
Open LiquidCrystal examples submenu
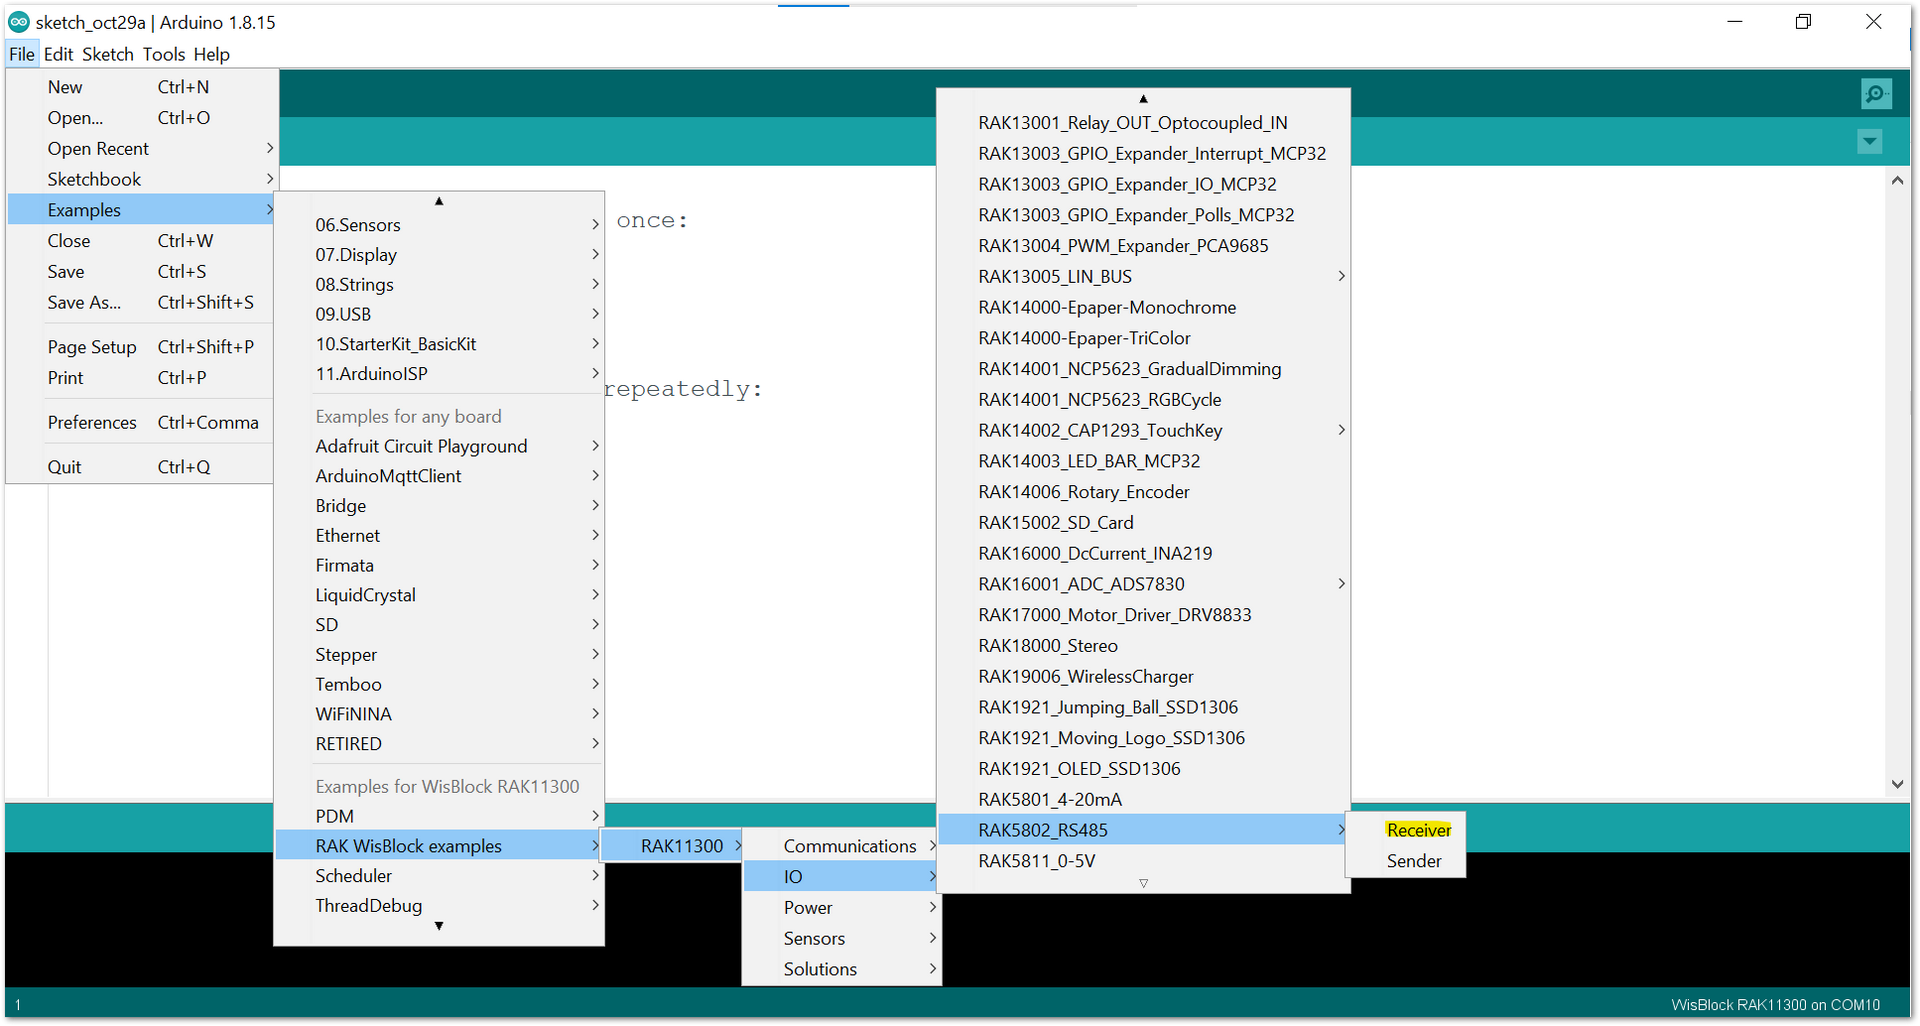point(439,595)
